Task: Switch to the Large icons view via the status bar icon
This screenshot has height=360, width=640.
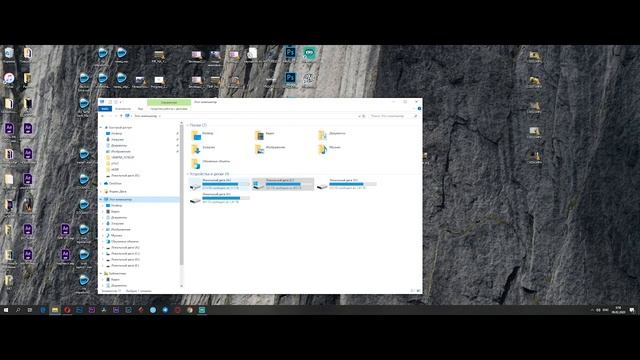Action: (418, 291)
